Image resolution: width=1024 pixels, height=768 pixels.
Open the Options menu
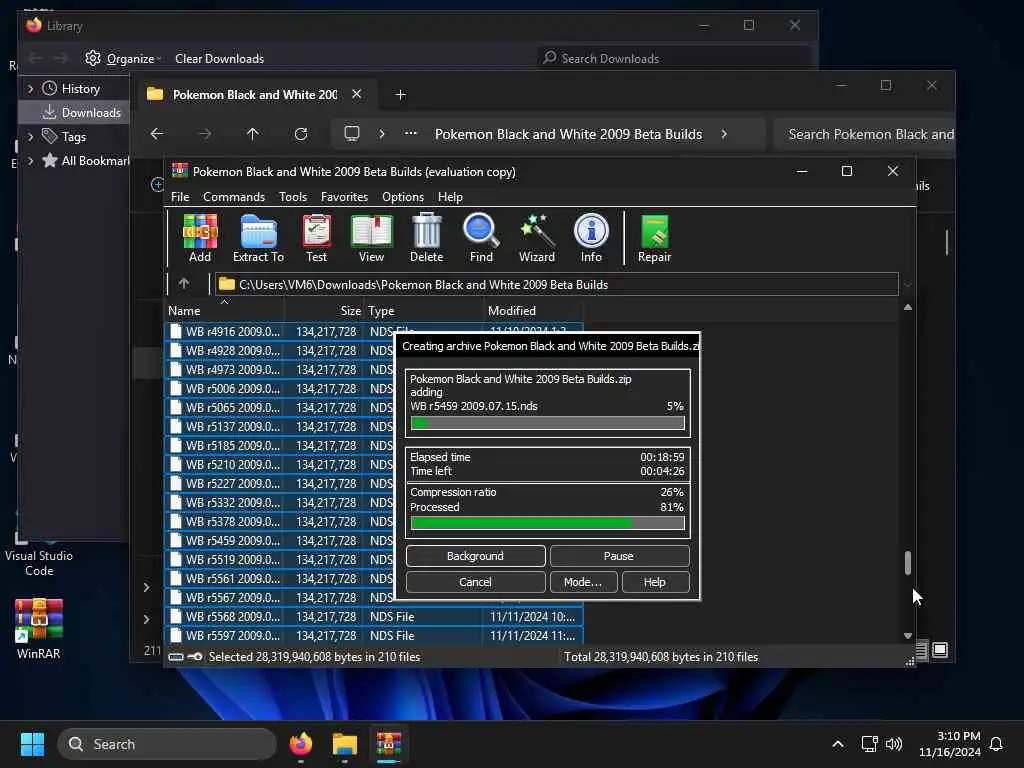pyautogui.click(x=403, y=197)
